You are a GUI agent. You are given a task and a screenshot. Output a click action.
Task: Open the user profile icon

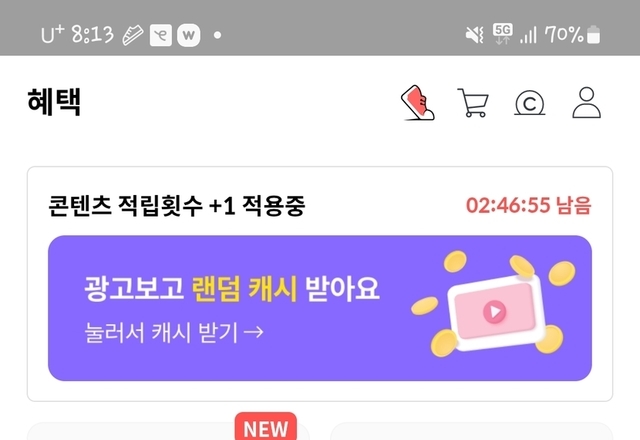[587, 102]
